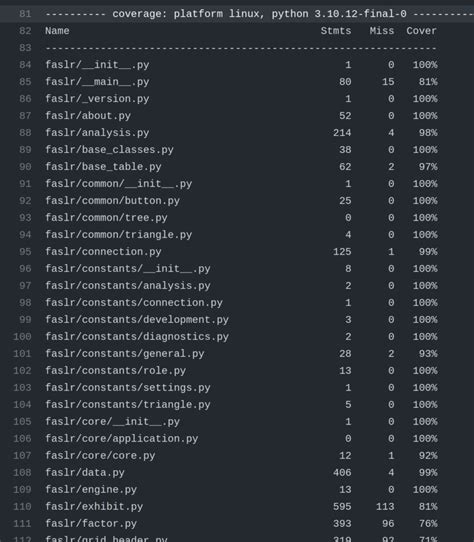Viewport: 474px width, 542px height.
Task: Click the faslr/common/button.py row
Action: point(241,201)
